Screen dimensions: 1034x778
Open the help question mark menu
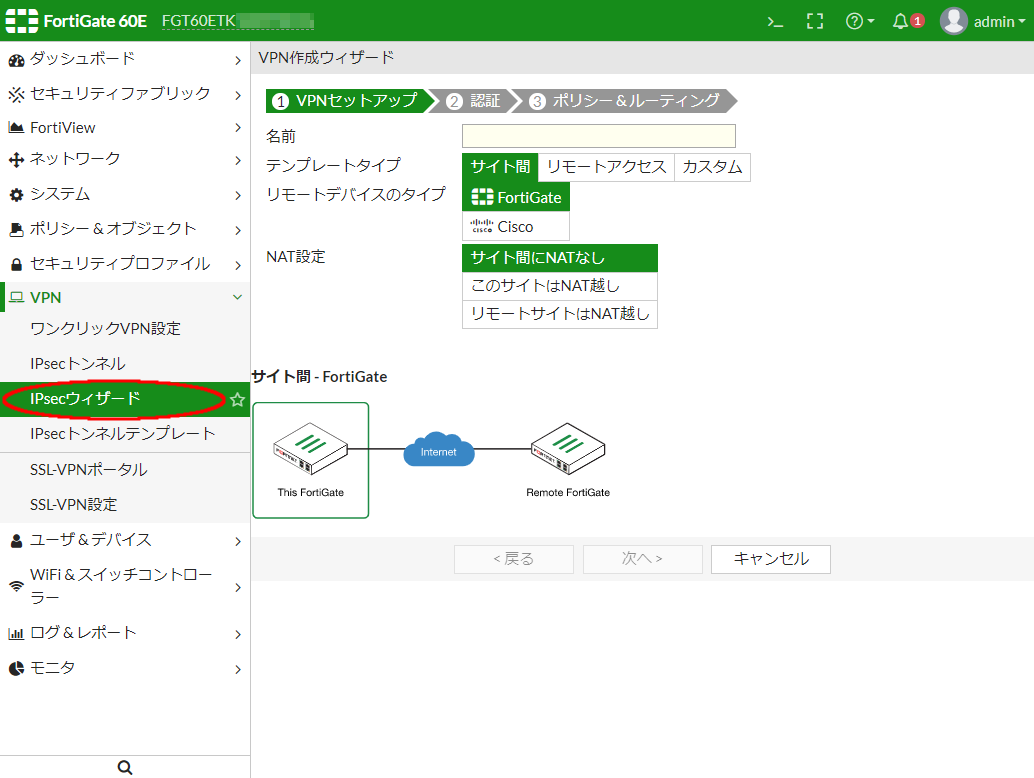point(859,21)
